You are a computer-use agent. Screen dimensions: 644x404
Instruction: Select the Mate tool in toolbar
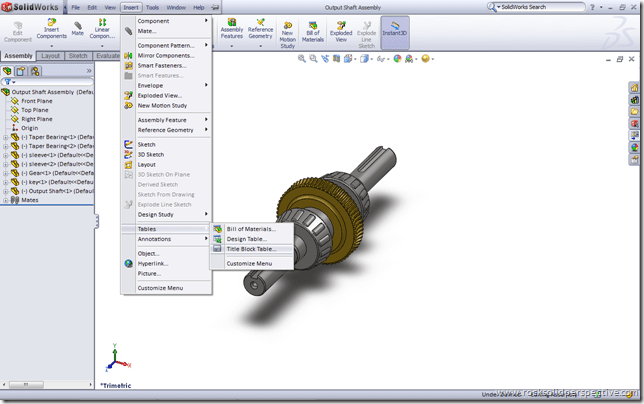click(x=78, y=29)
